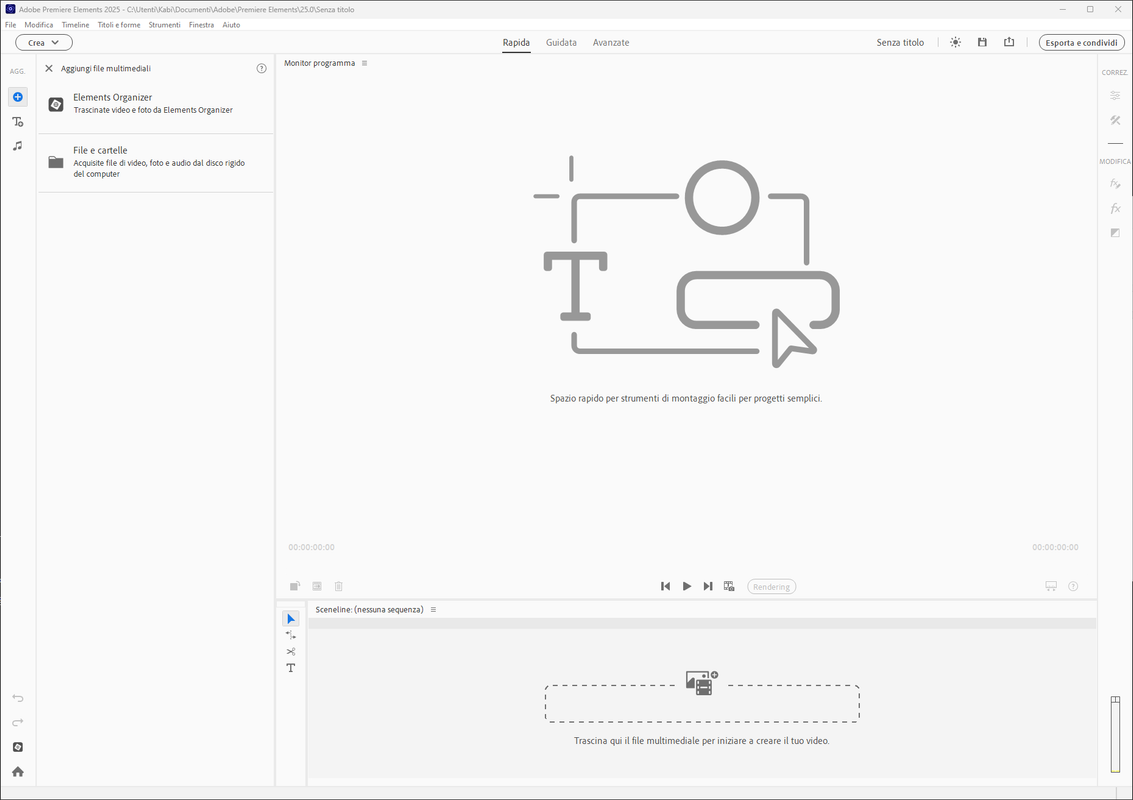Close the Aggiungi file multimediali panel
1133x800 pixels.
pos(49,69)
